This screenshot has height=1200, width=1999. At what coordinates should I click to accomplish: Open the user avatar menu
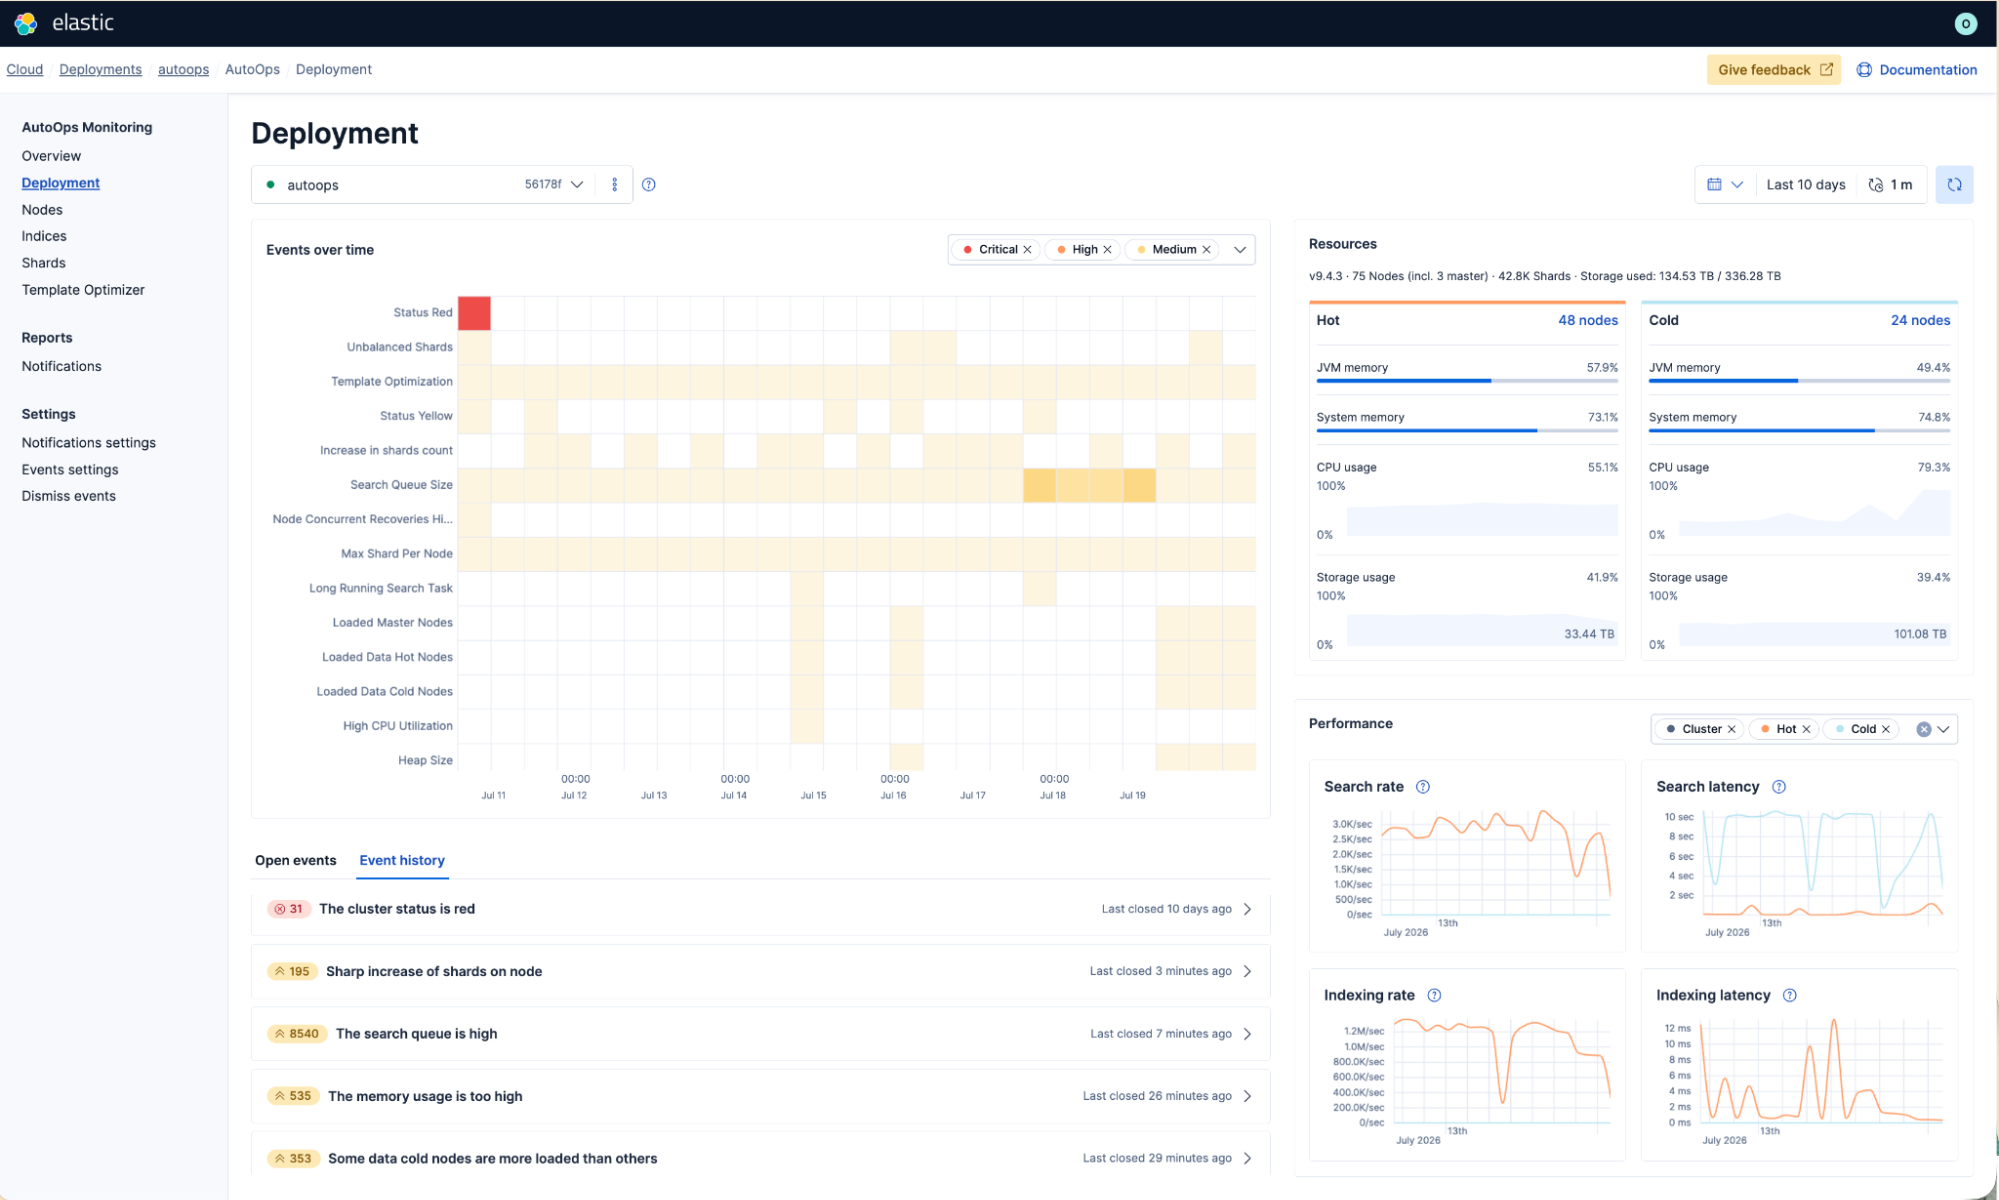tap(1965, 23)
